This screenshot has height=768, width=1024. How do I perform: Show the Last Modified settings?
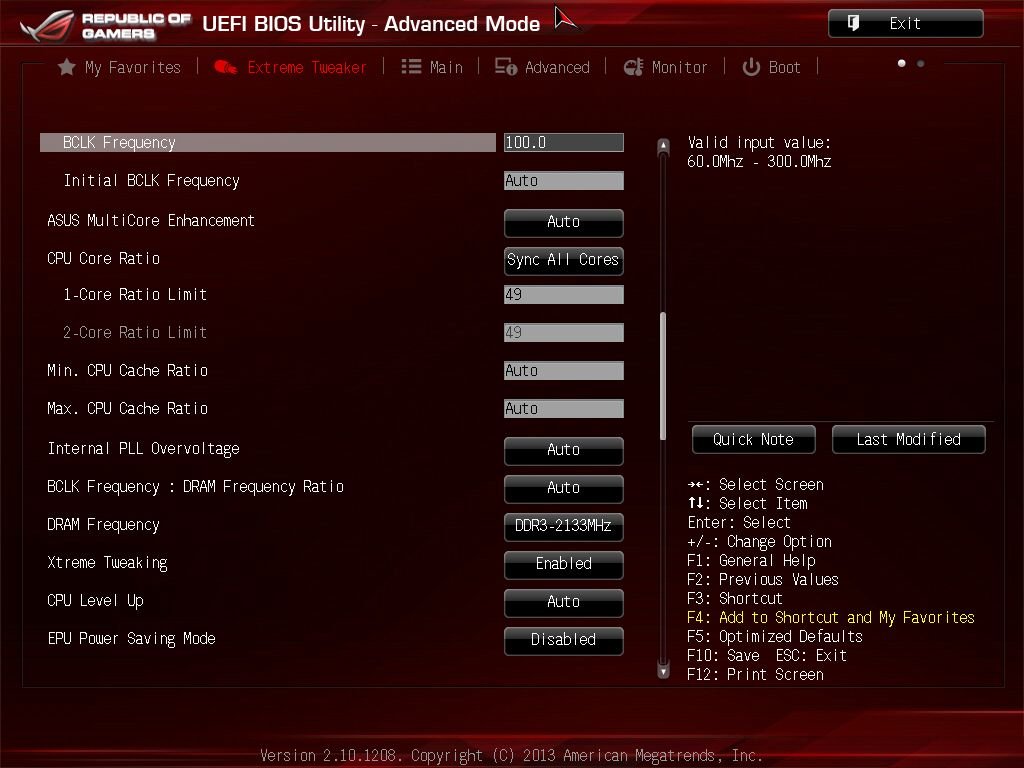[908, 440]
